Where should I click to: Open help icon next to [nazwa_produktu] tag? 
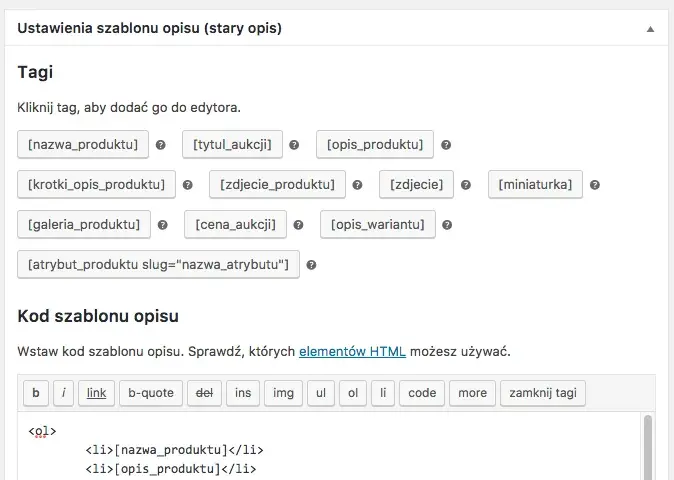(x=160, y=145)
